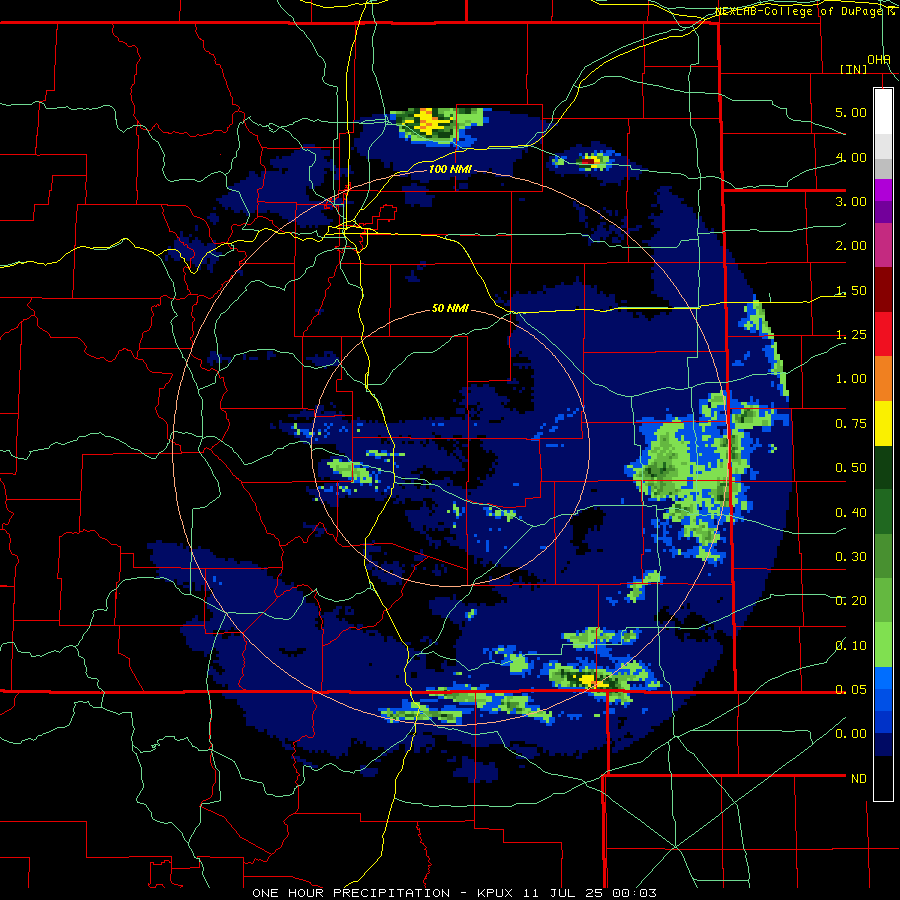This screenshot has height=900, width=900.
Task: Pick the dark green 0.50 legend block
Action: (883, 468)
